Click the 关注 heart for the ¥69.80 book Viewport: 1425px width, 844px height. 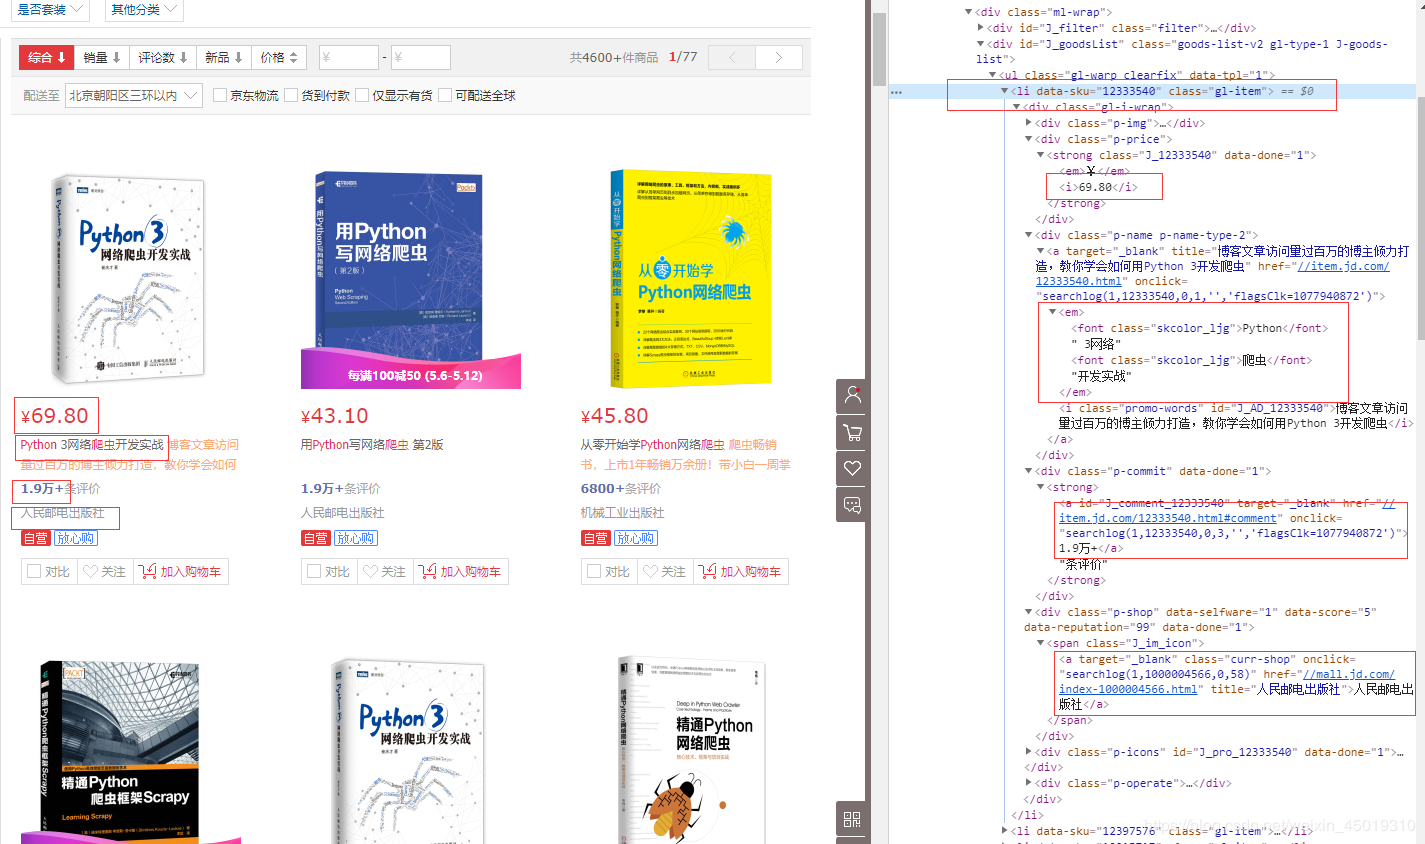(x=104, y=572)
